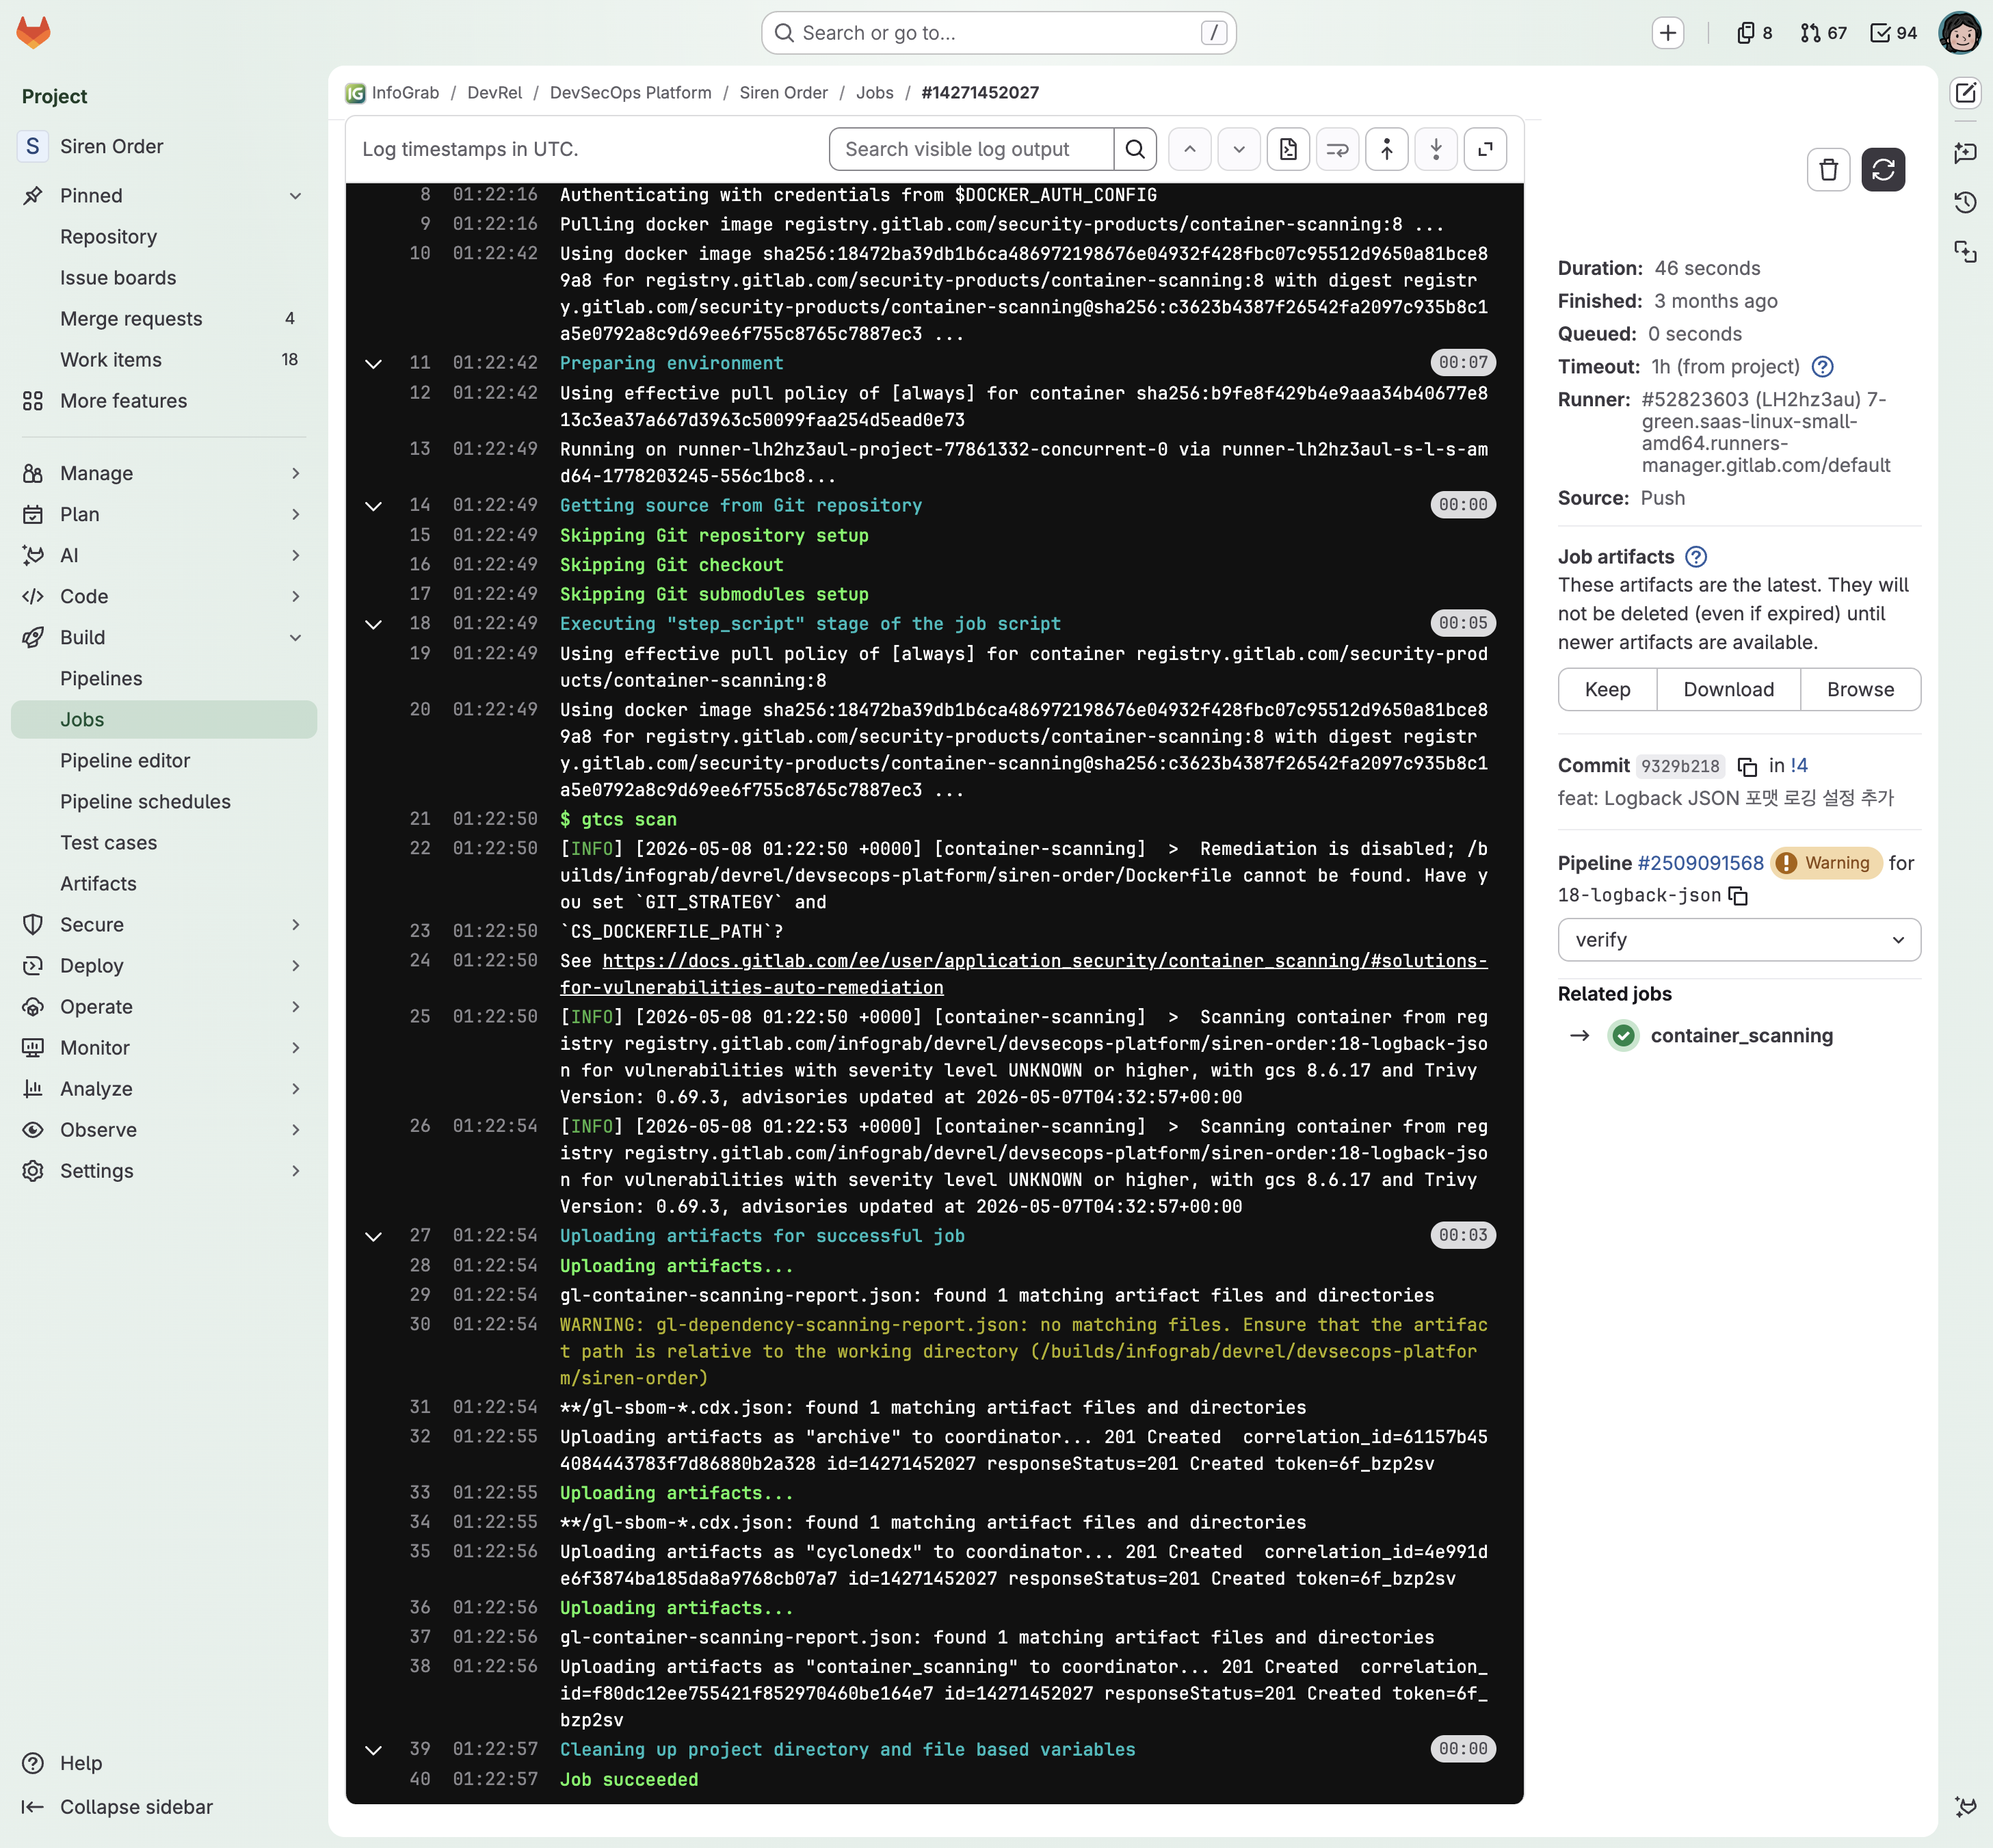Screen dimensions: 1993x1848
Task: Browse the job artifacts
Action: coord(1860,690)
